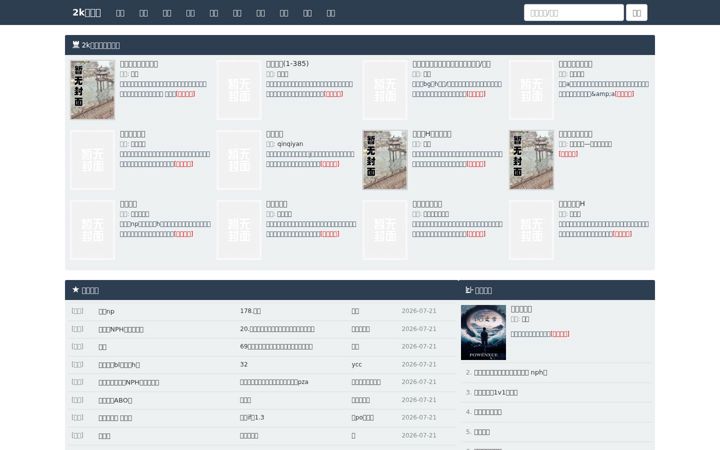Open chapter link starting with "178."

coord(250,311)
